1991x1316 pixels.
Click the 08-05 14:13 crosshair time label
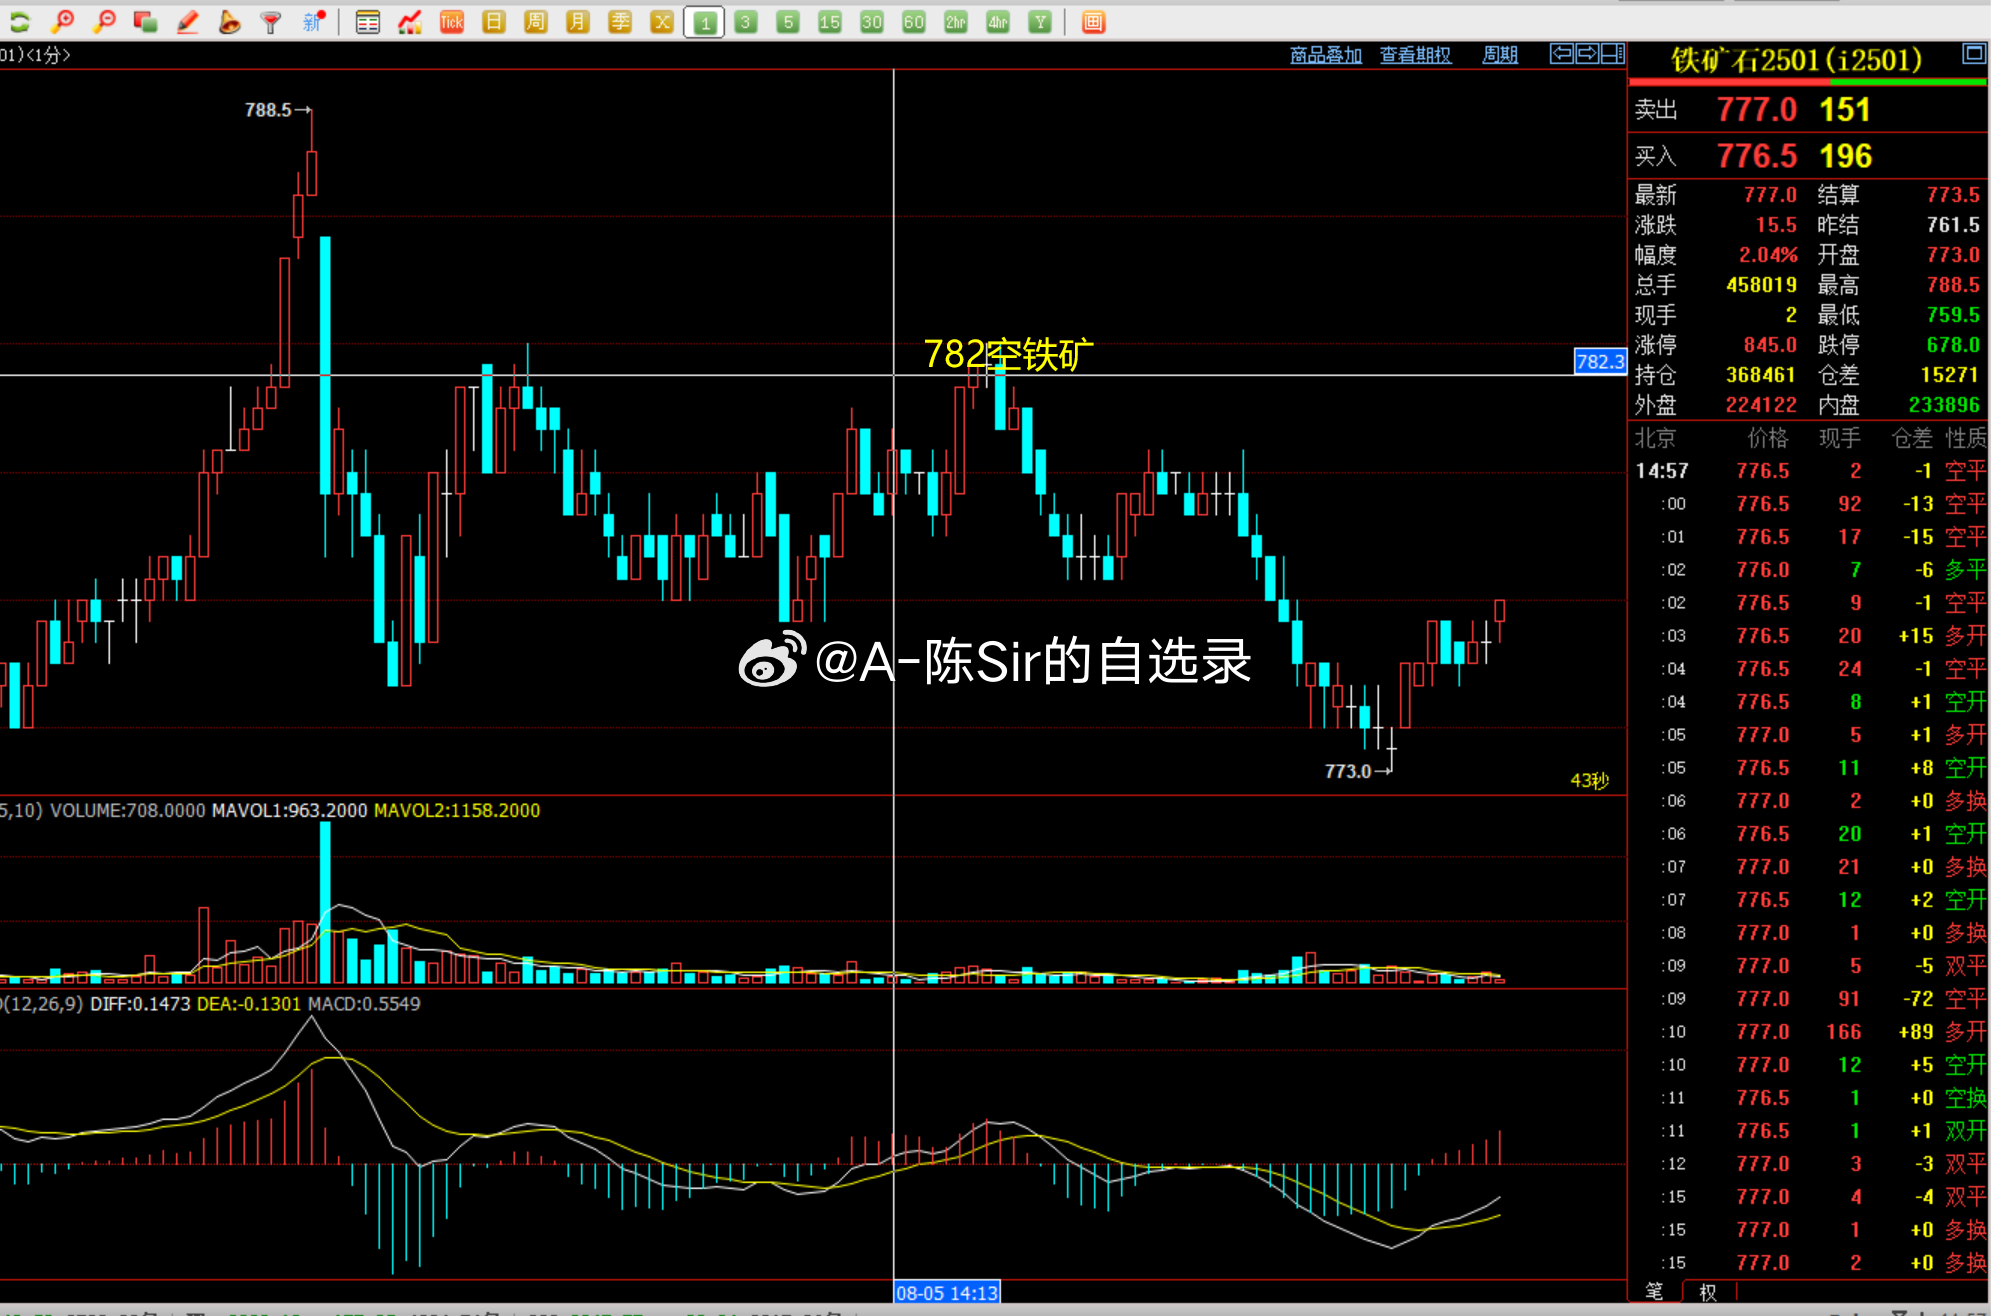(x=946, y=1292)
